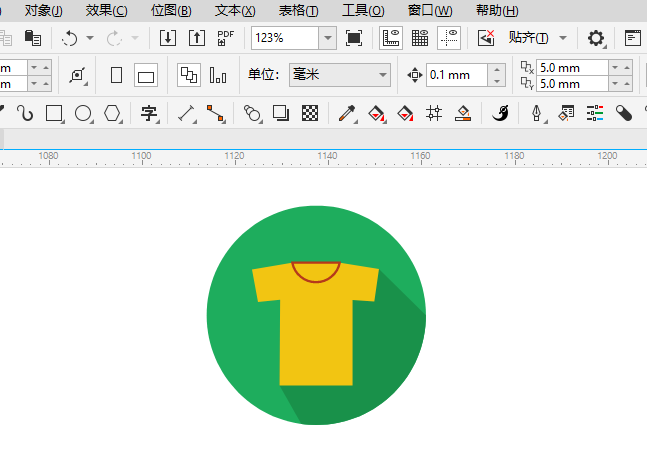647x473 pixels.
Task: Select the Connector tool
Action: click(x=215, y=113)
